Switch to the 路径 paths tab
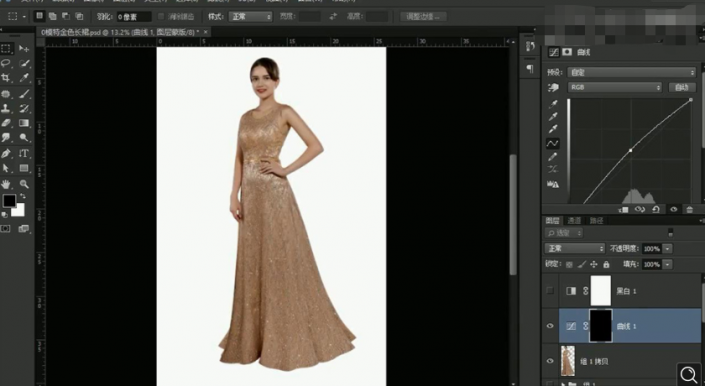 [597, 221]
